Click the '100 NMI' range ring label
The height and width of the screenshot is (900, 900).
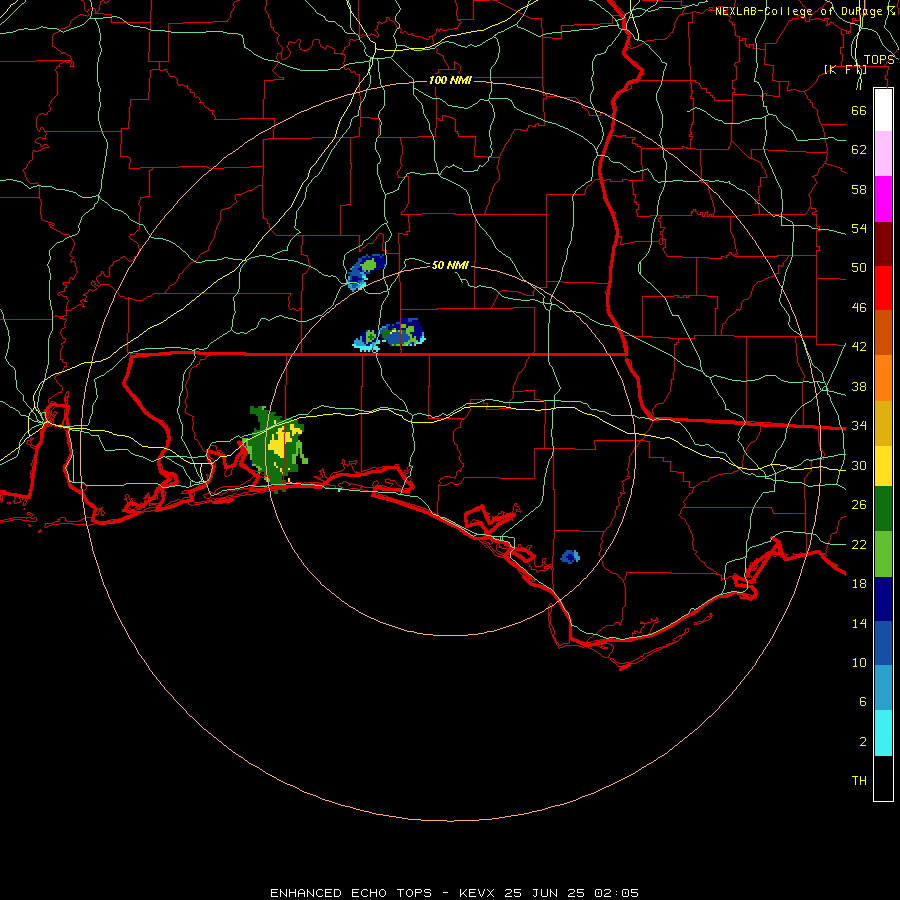coord(450,80)
